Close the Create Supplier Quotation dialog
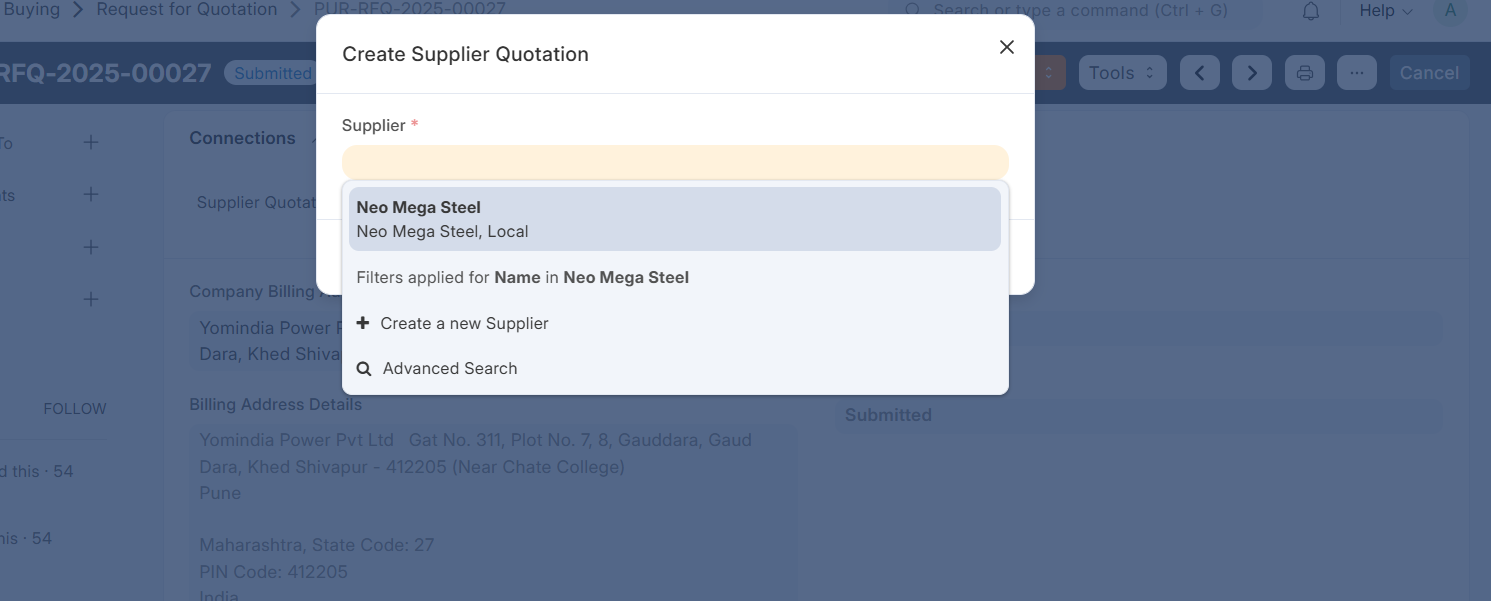The image size is (1491, 601). coord(1007,48)
